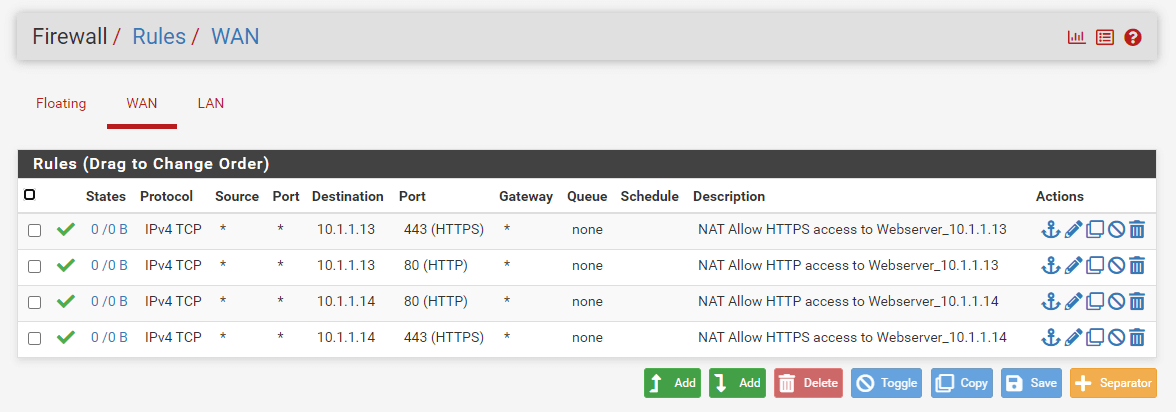1176x412 pixels.
Task: Check the box for HTTP 10.1.1.13 rule
Action: coord(34,266)
